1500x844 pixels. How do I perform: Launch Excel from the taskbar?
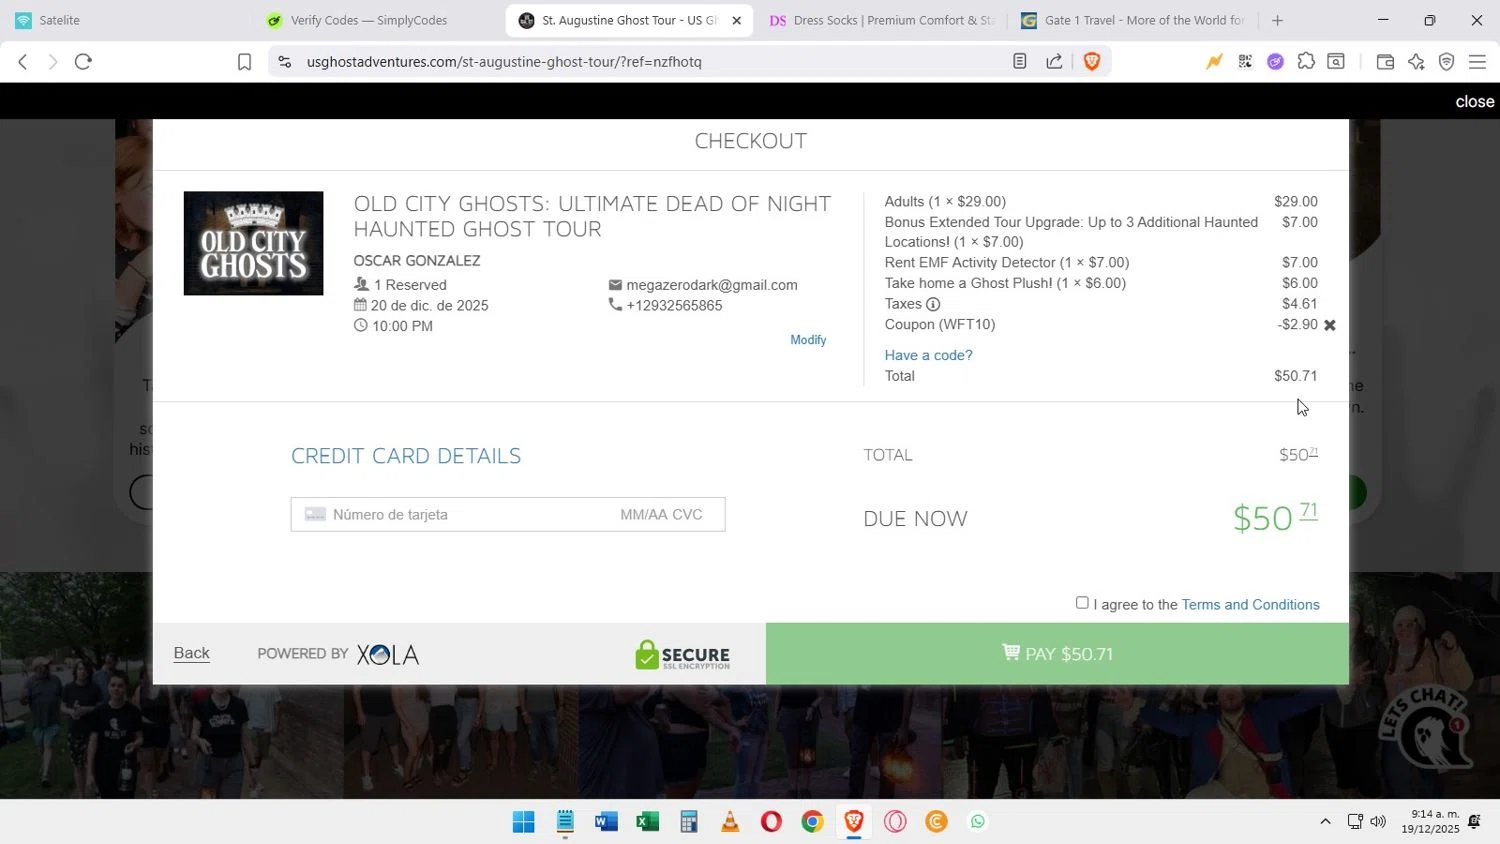(647, 822)
